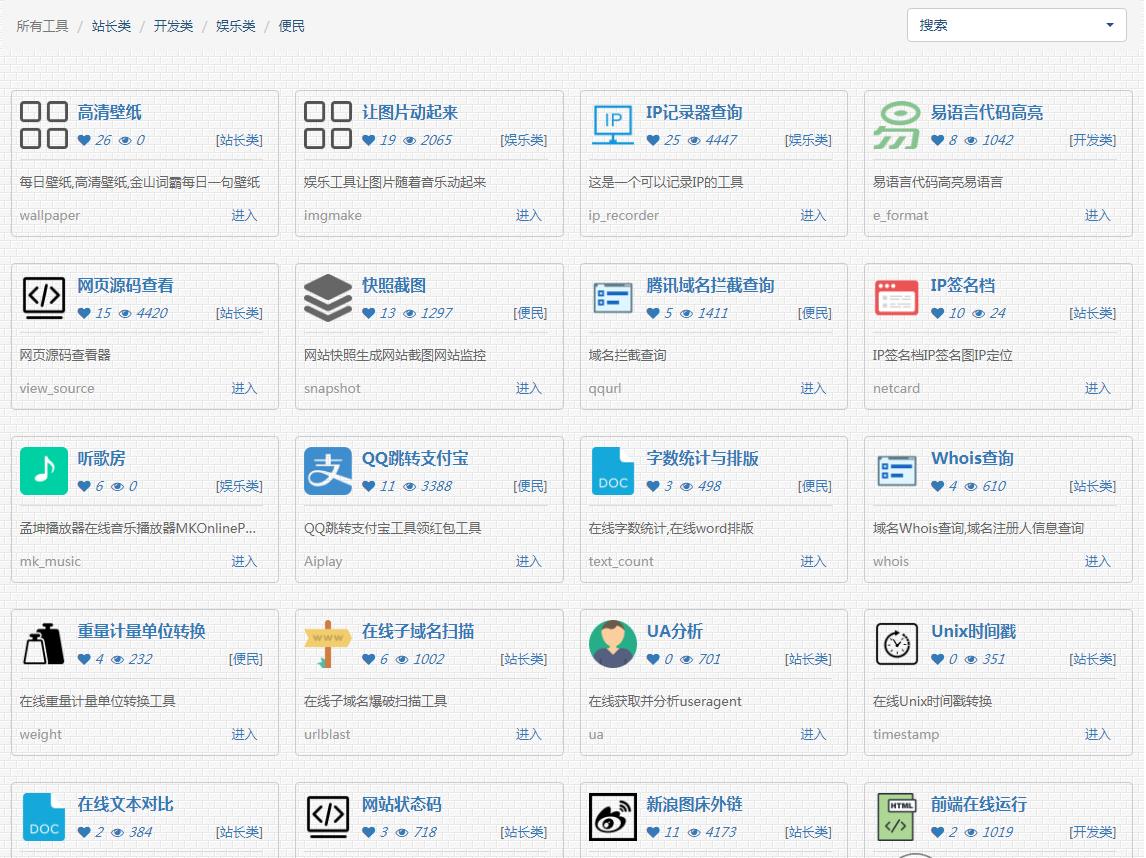Select the 所有工具 category tab

click(x=42, y=26)
